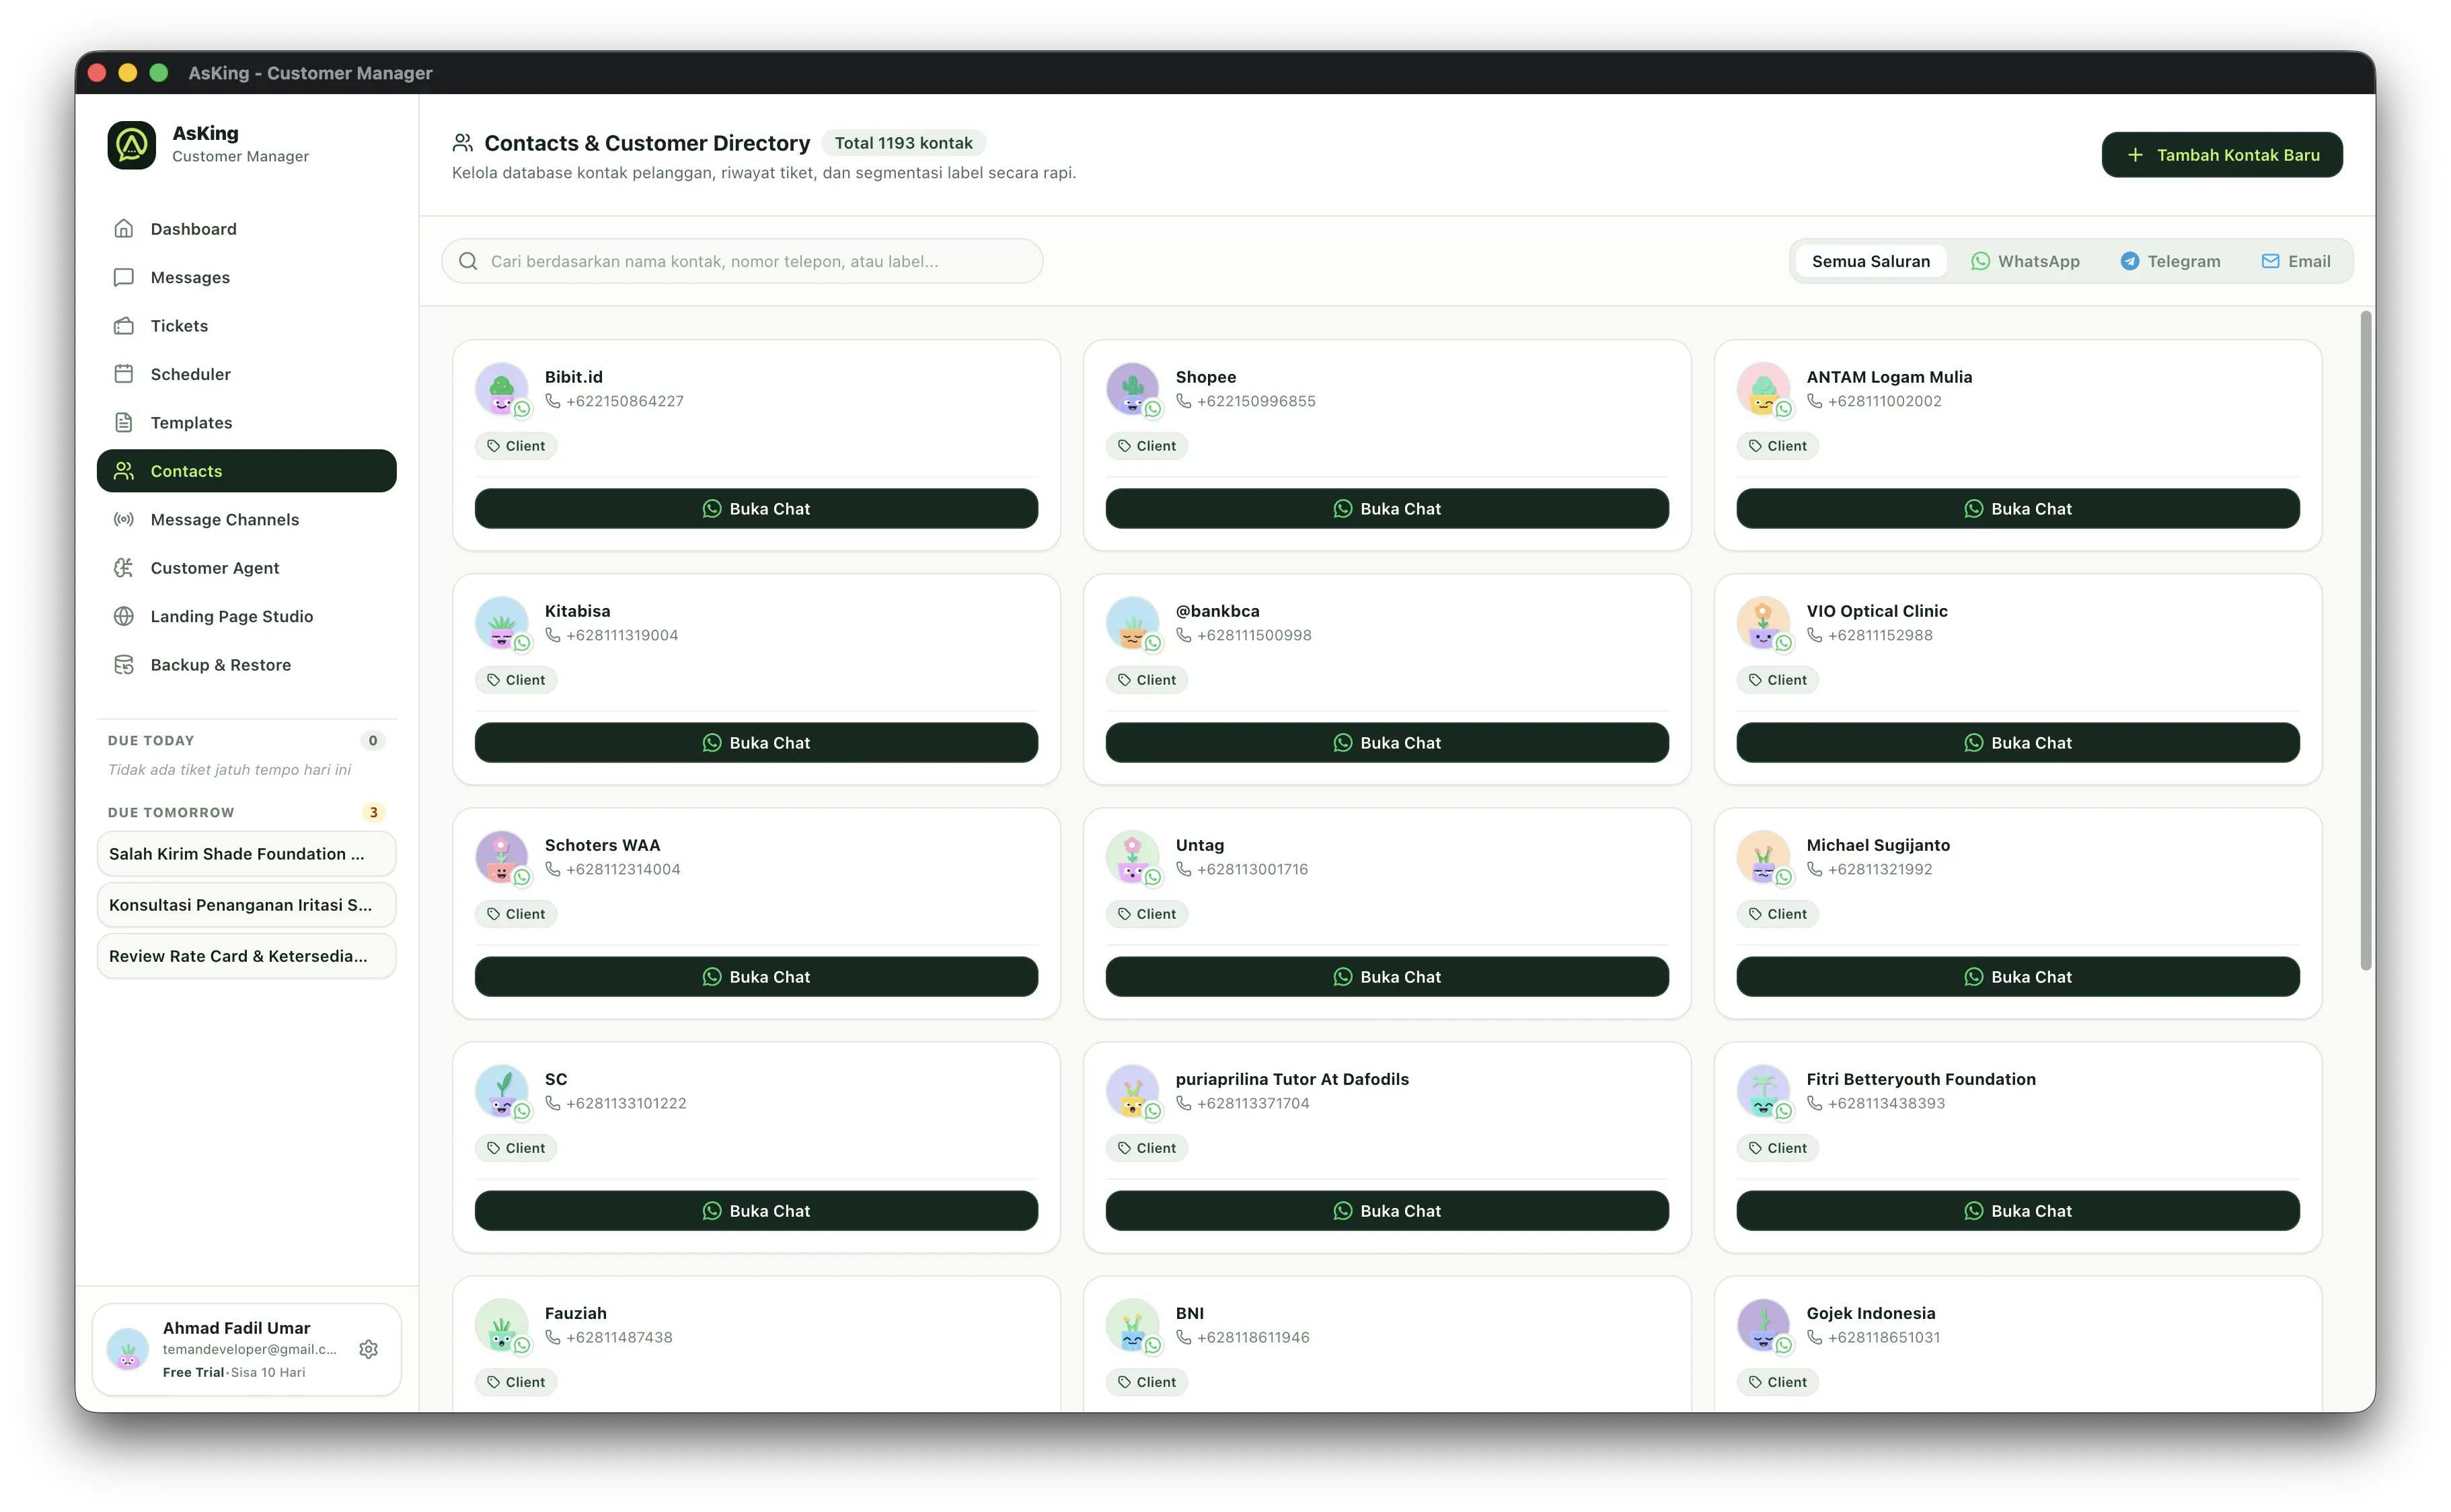This screenshot has width=2451, height=1512.
Task: Open the Backup & Restore database icon
Action: tap(124, 665)
